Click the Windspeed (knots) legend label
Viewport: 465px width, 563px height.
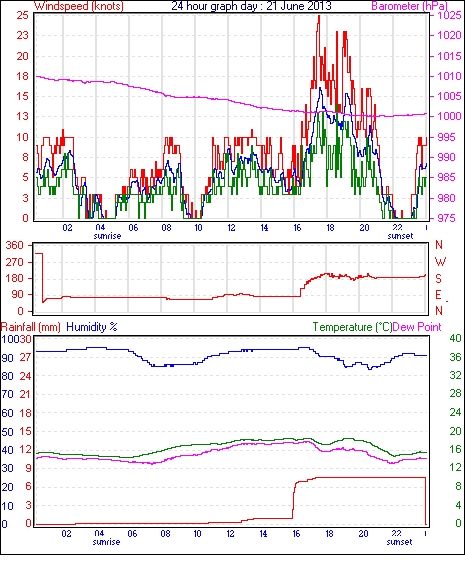tap(79, 6)
